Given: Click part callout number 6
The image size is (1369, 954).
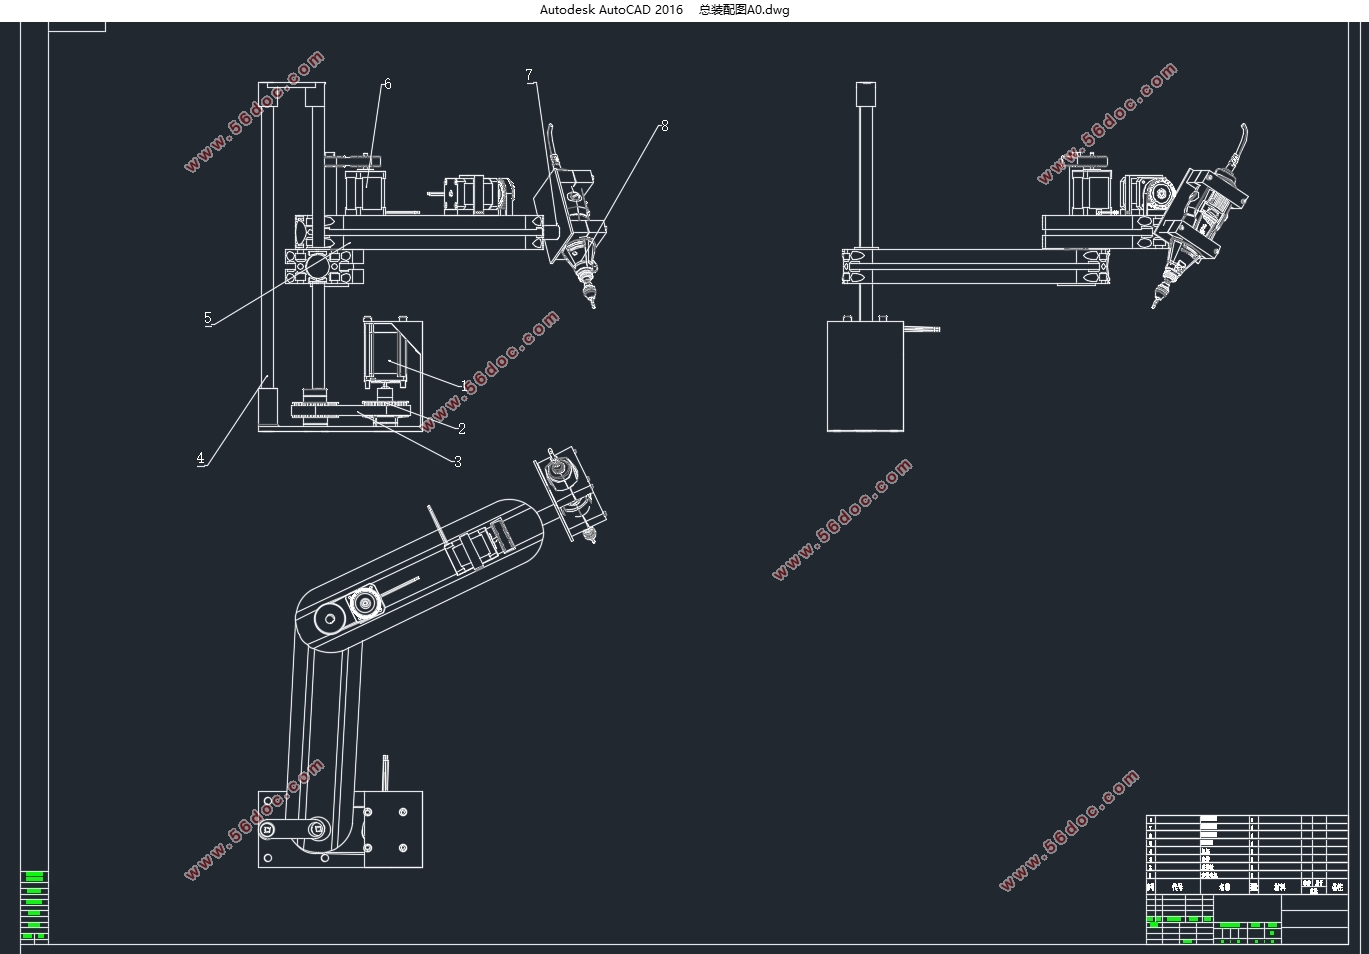Looking at the screenshot, I should (x=387, y=84).
